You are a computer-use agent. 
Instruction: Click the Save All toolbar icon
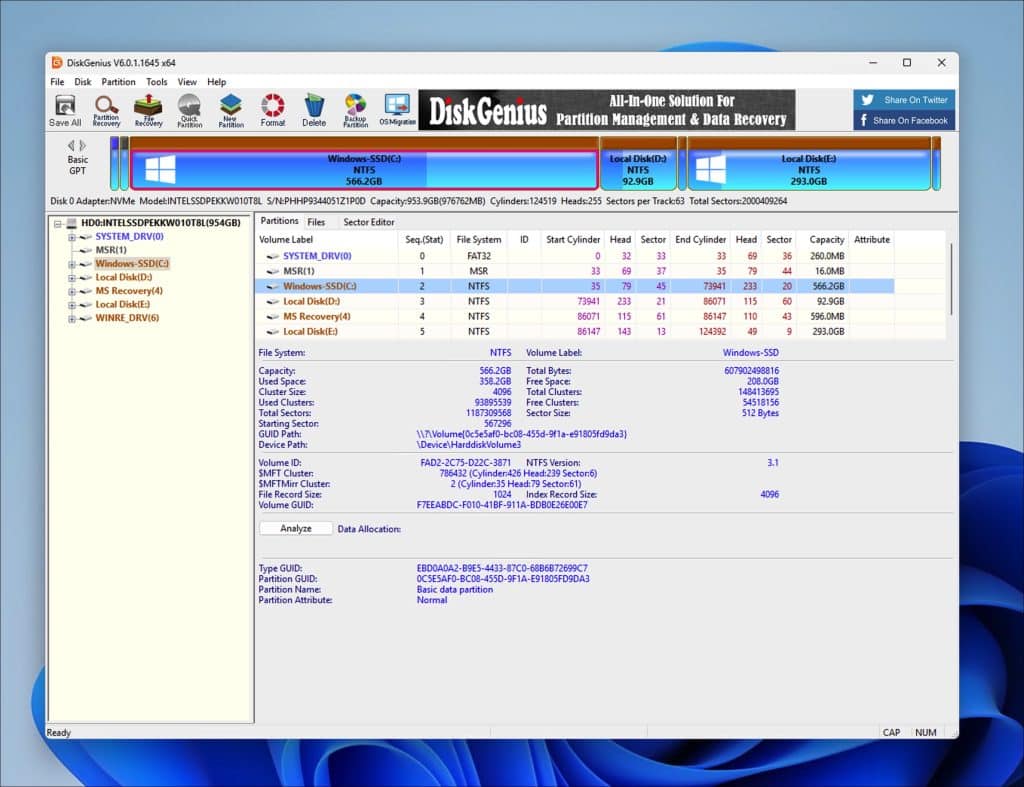coord(65,110)
